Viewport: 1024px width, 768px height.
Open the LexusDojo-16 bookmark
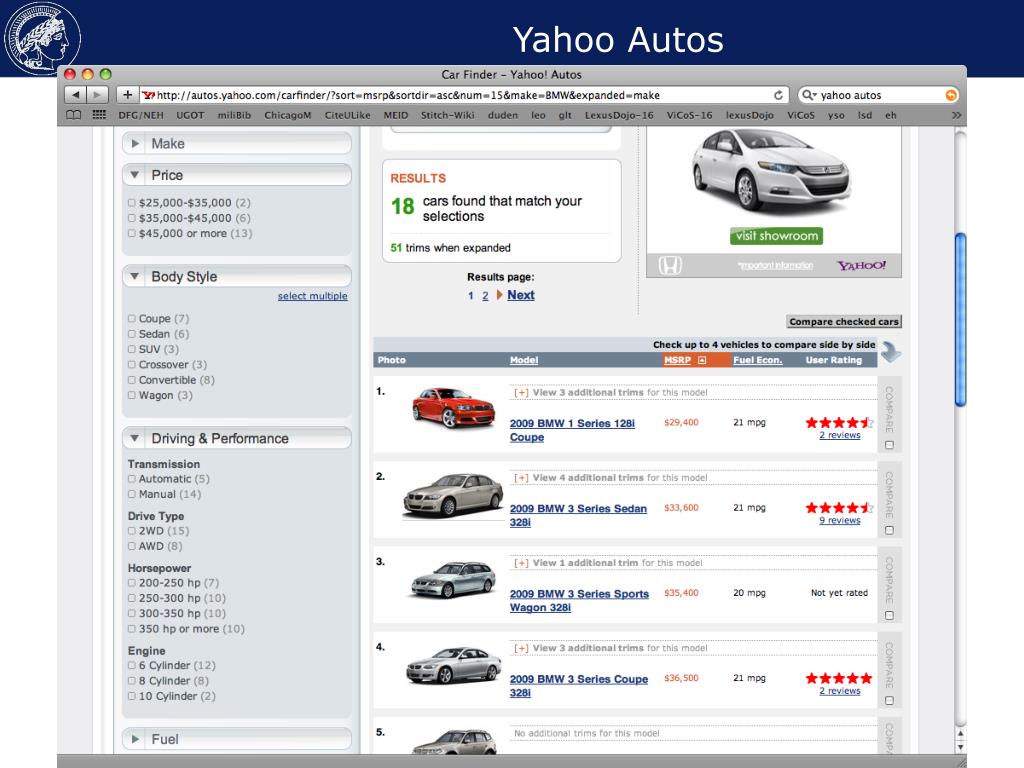[619, 115]
